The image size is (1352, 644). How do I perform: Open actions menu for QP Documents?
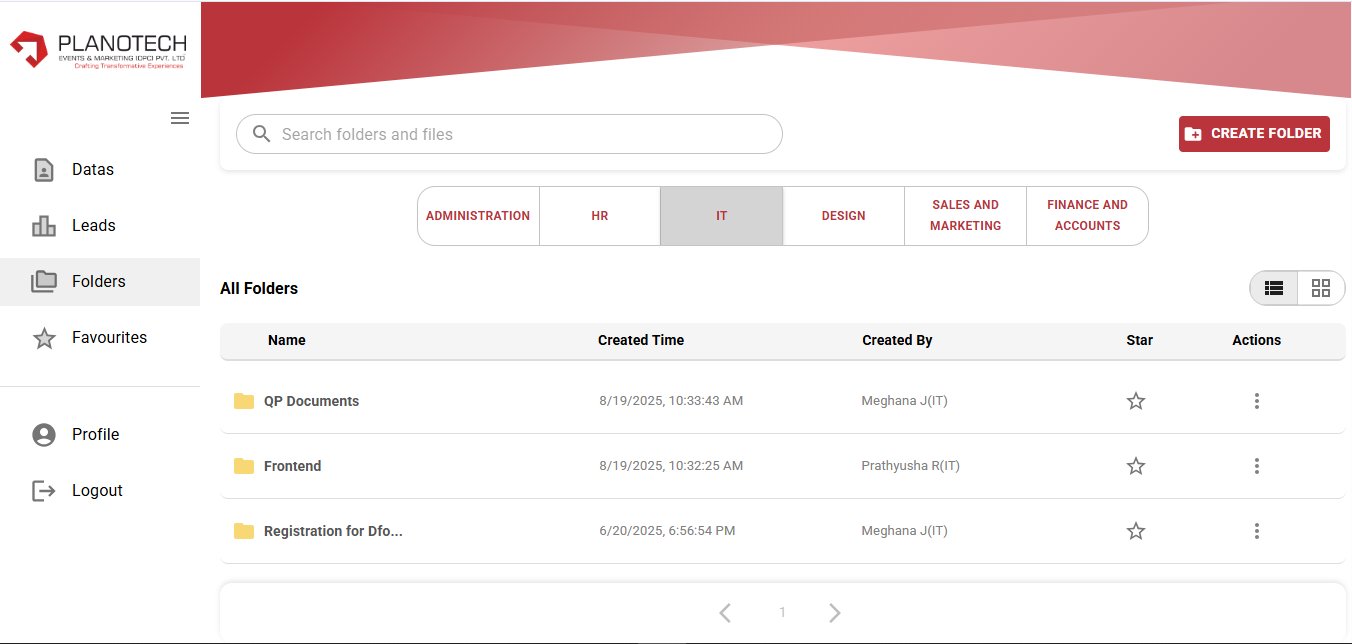(x=1256, y=401)
